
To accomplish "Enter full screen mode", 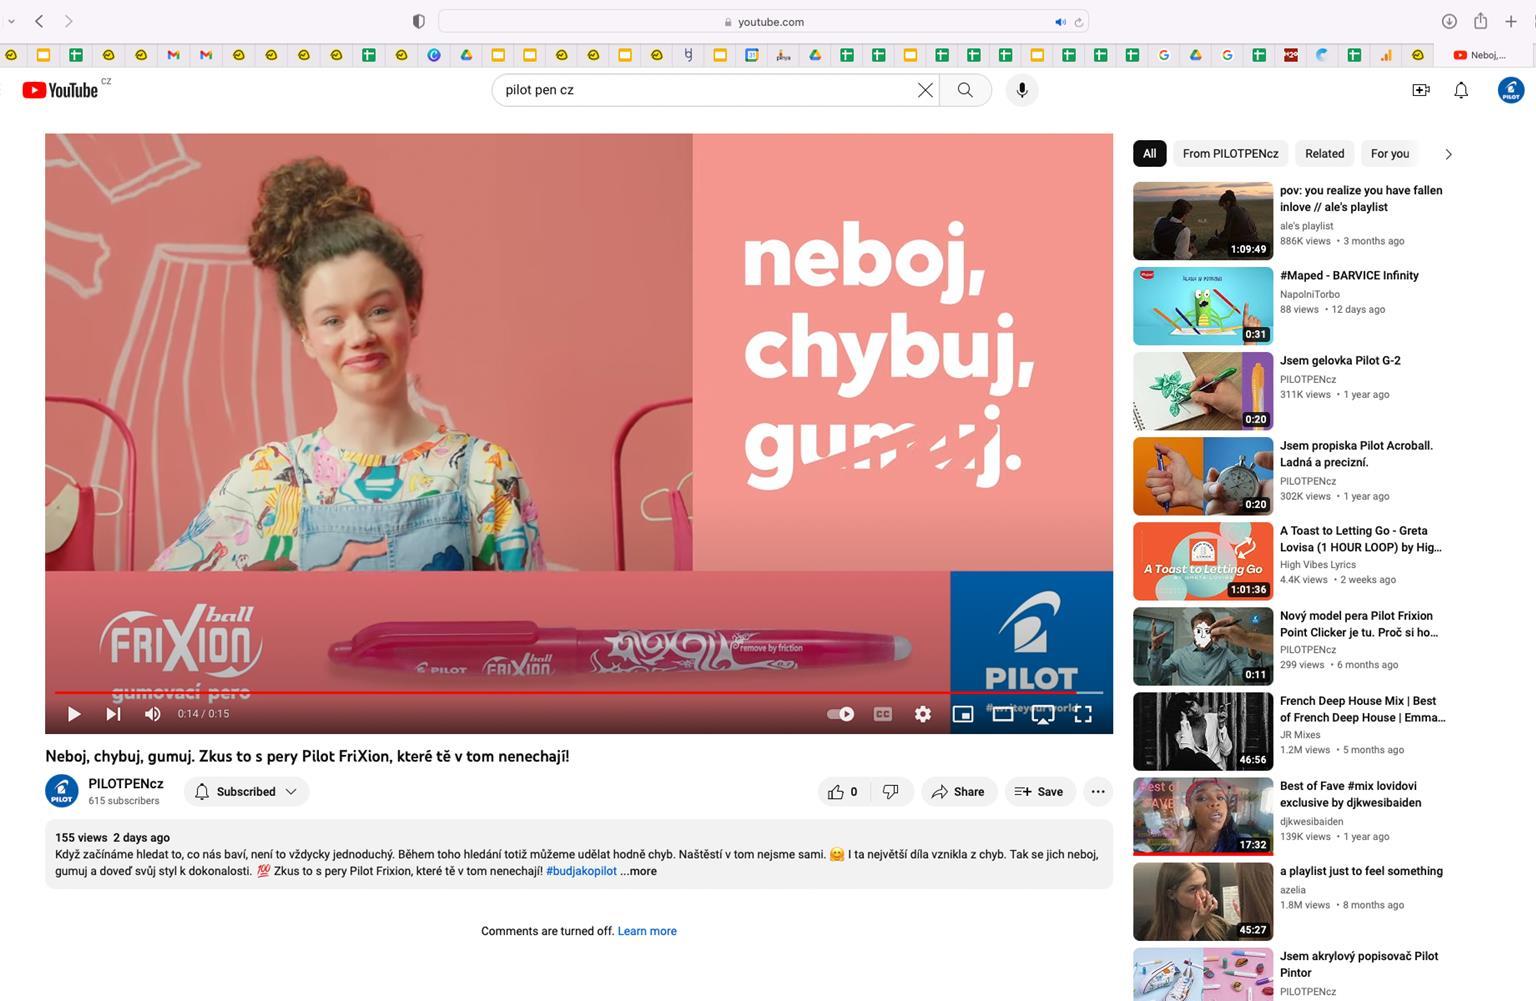I will tap(1083, 714).
